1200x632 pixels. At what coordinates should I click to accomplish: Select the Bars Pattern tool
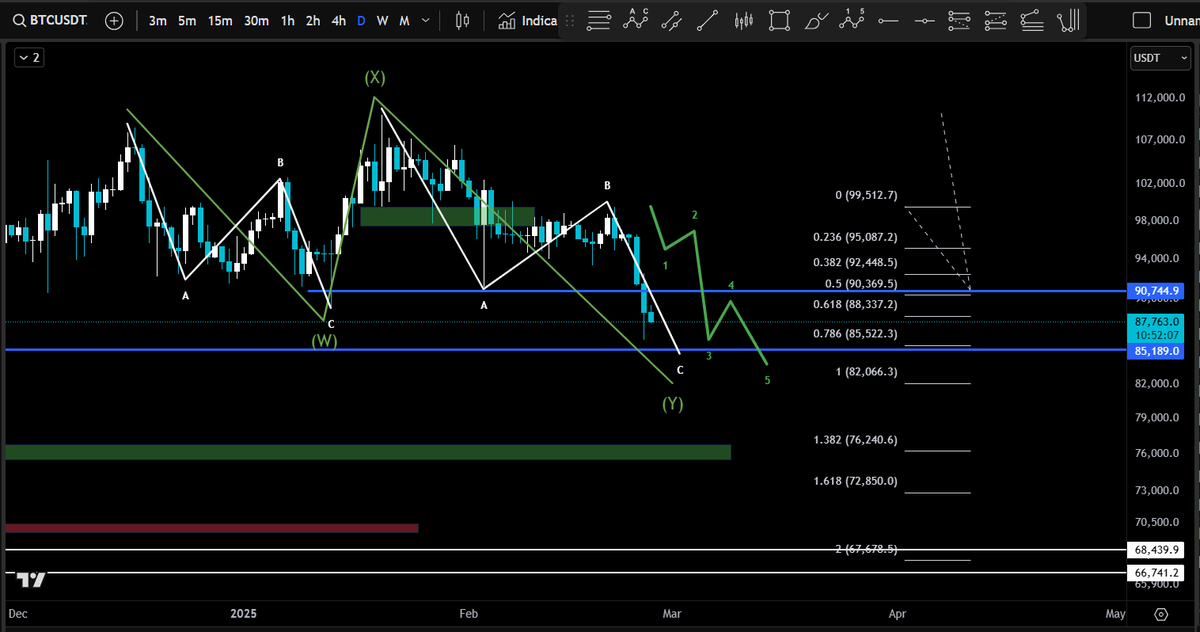point(744,20)
